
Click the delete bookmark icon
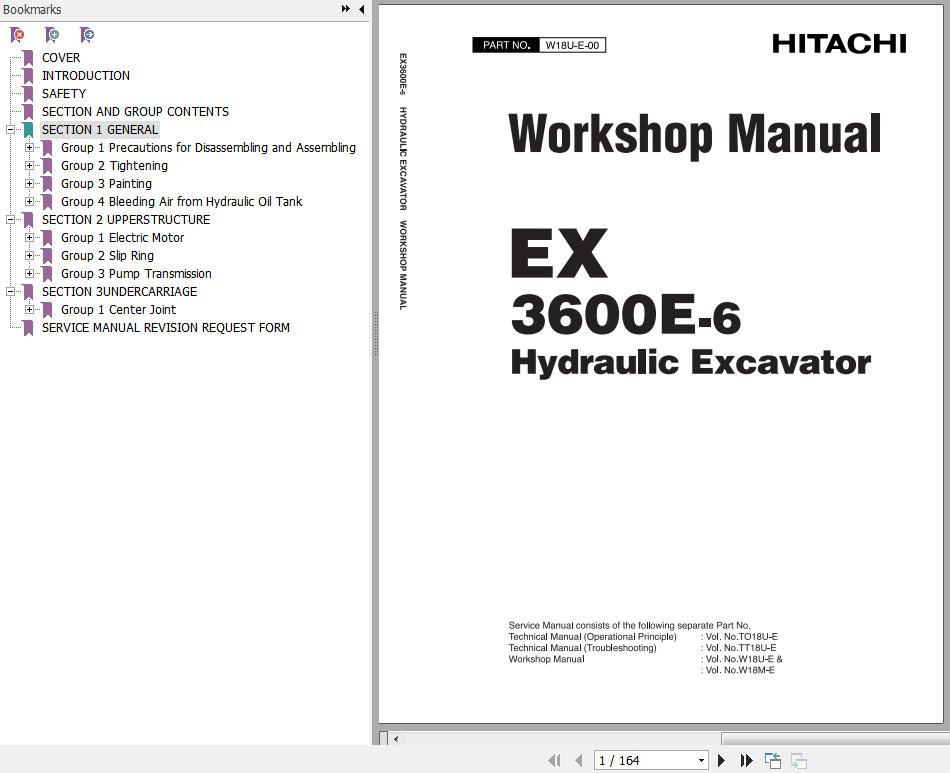[18, 35]
